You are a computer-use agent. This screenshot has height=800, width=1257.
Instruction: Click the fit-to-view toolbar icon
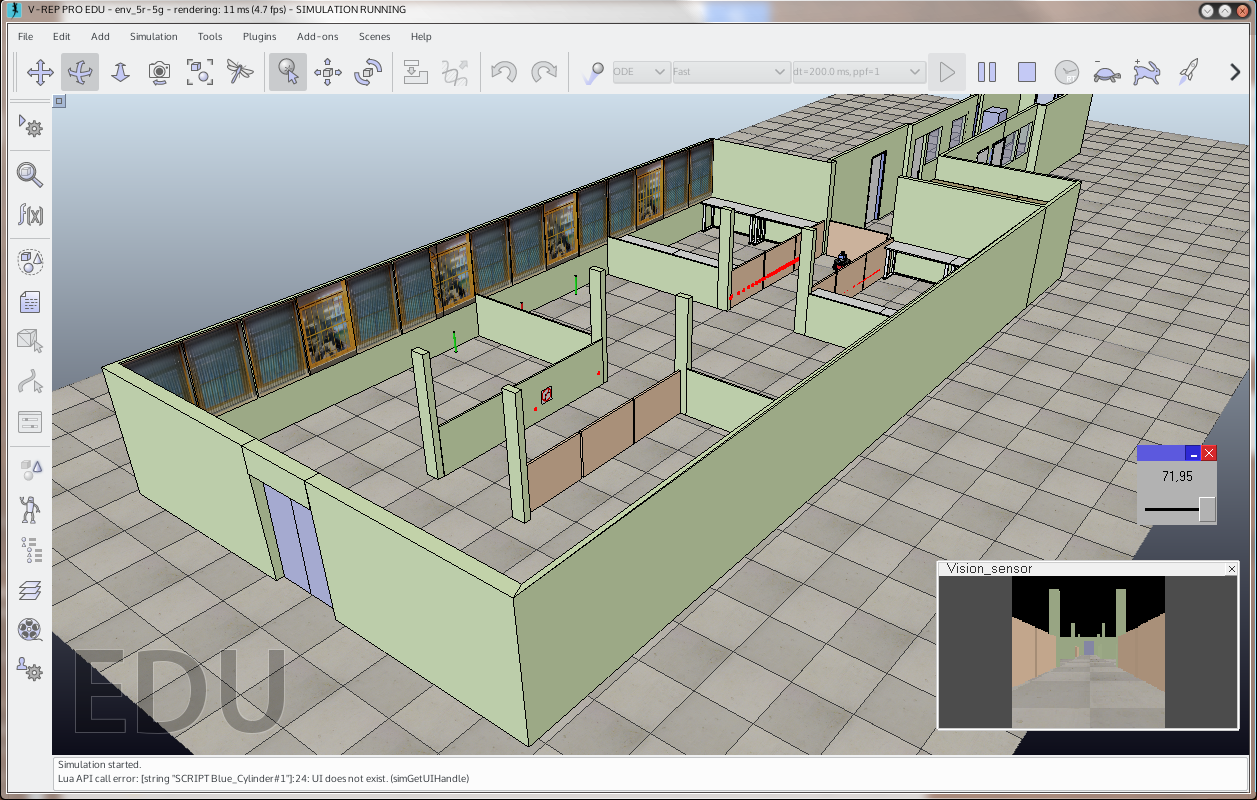click(x=200, y=72)
